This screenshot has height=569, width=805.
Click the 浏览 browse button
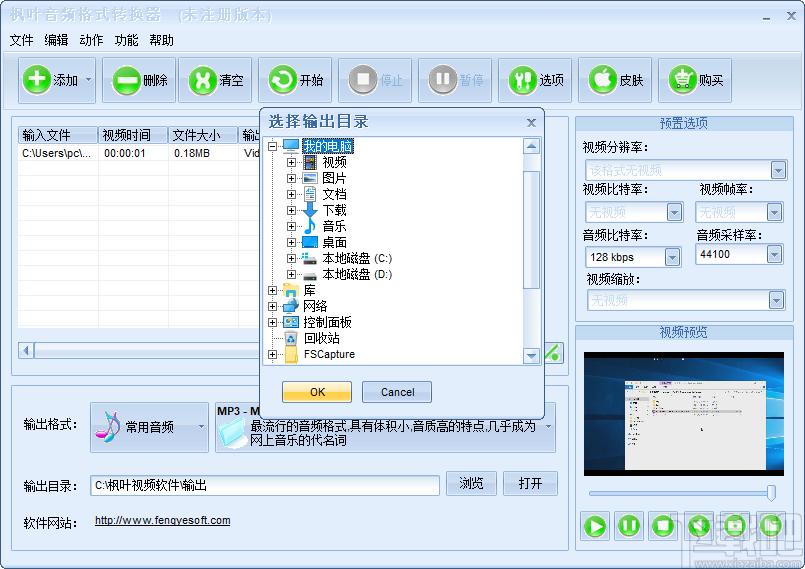pos(471,483)
